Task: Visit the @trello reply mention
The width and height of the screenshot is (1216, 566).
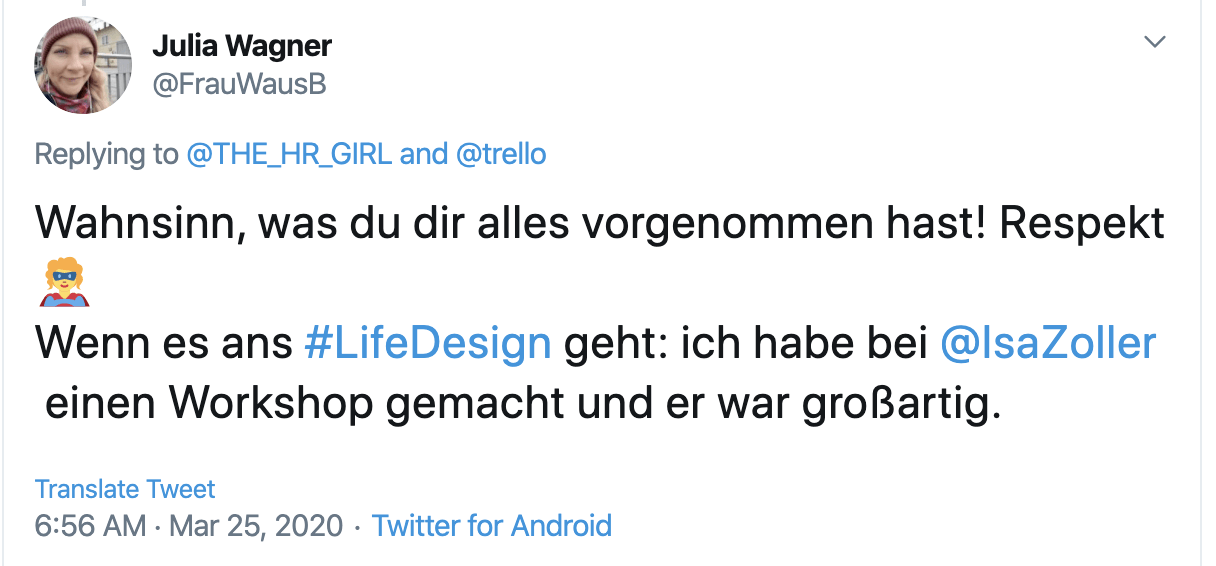Action: point(503,154)
